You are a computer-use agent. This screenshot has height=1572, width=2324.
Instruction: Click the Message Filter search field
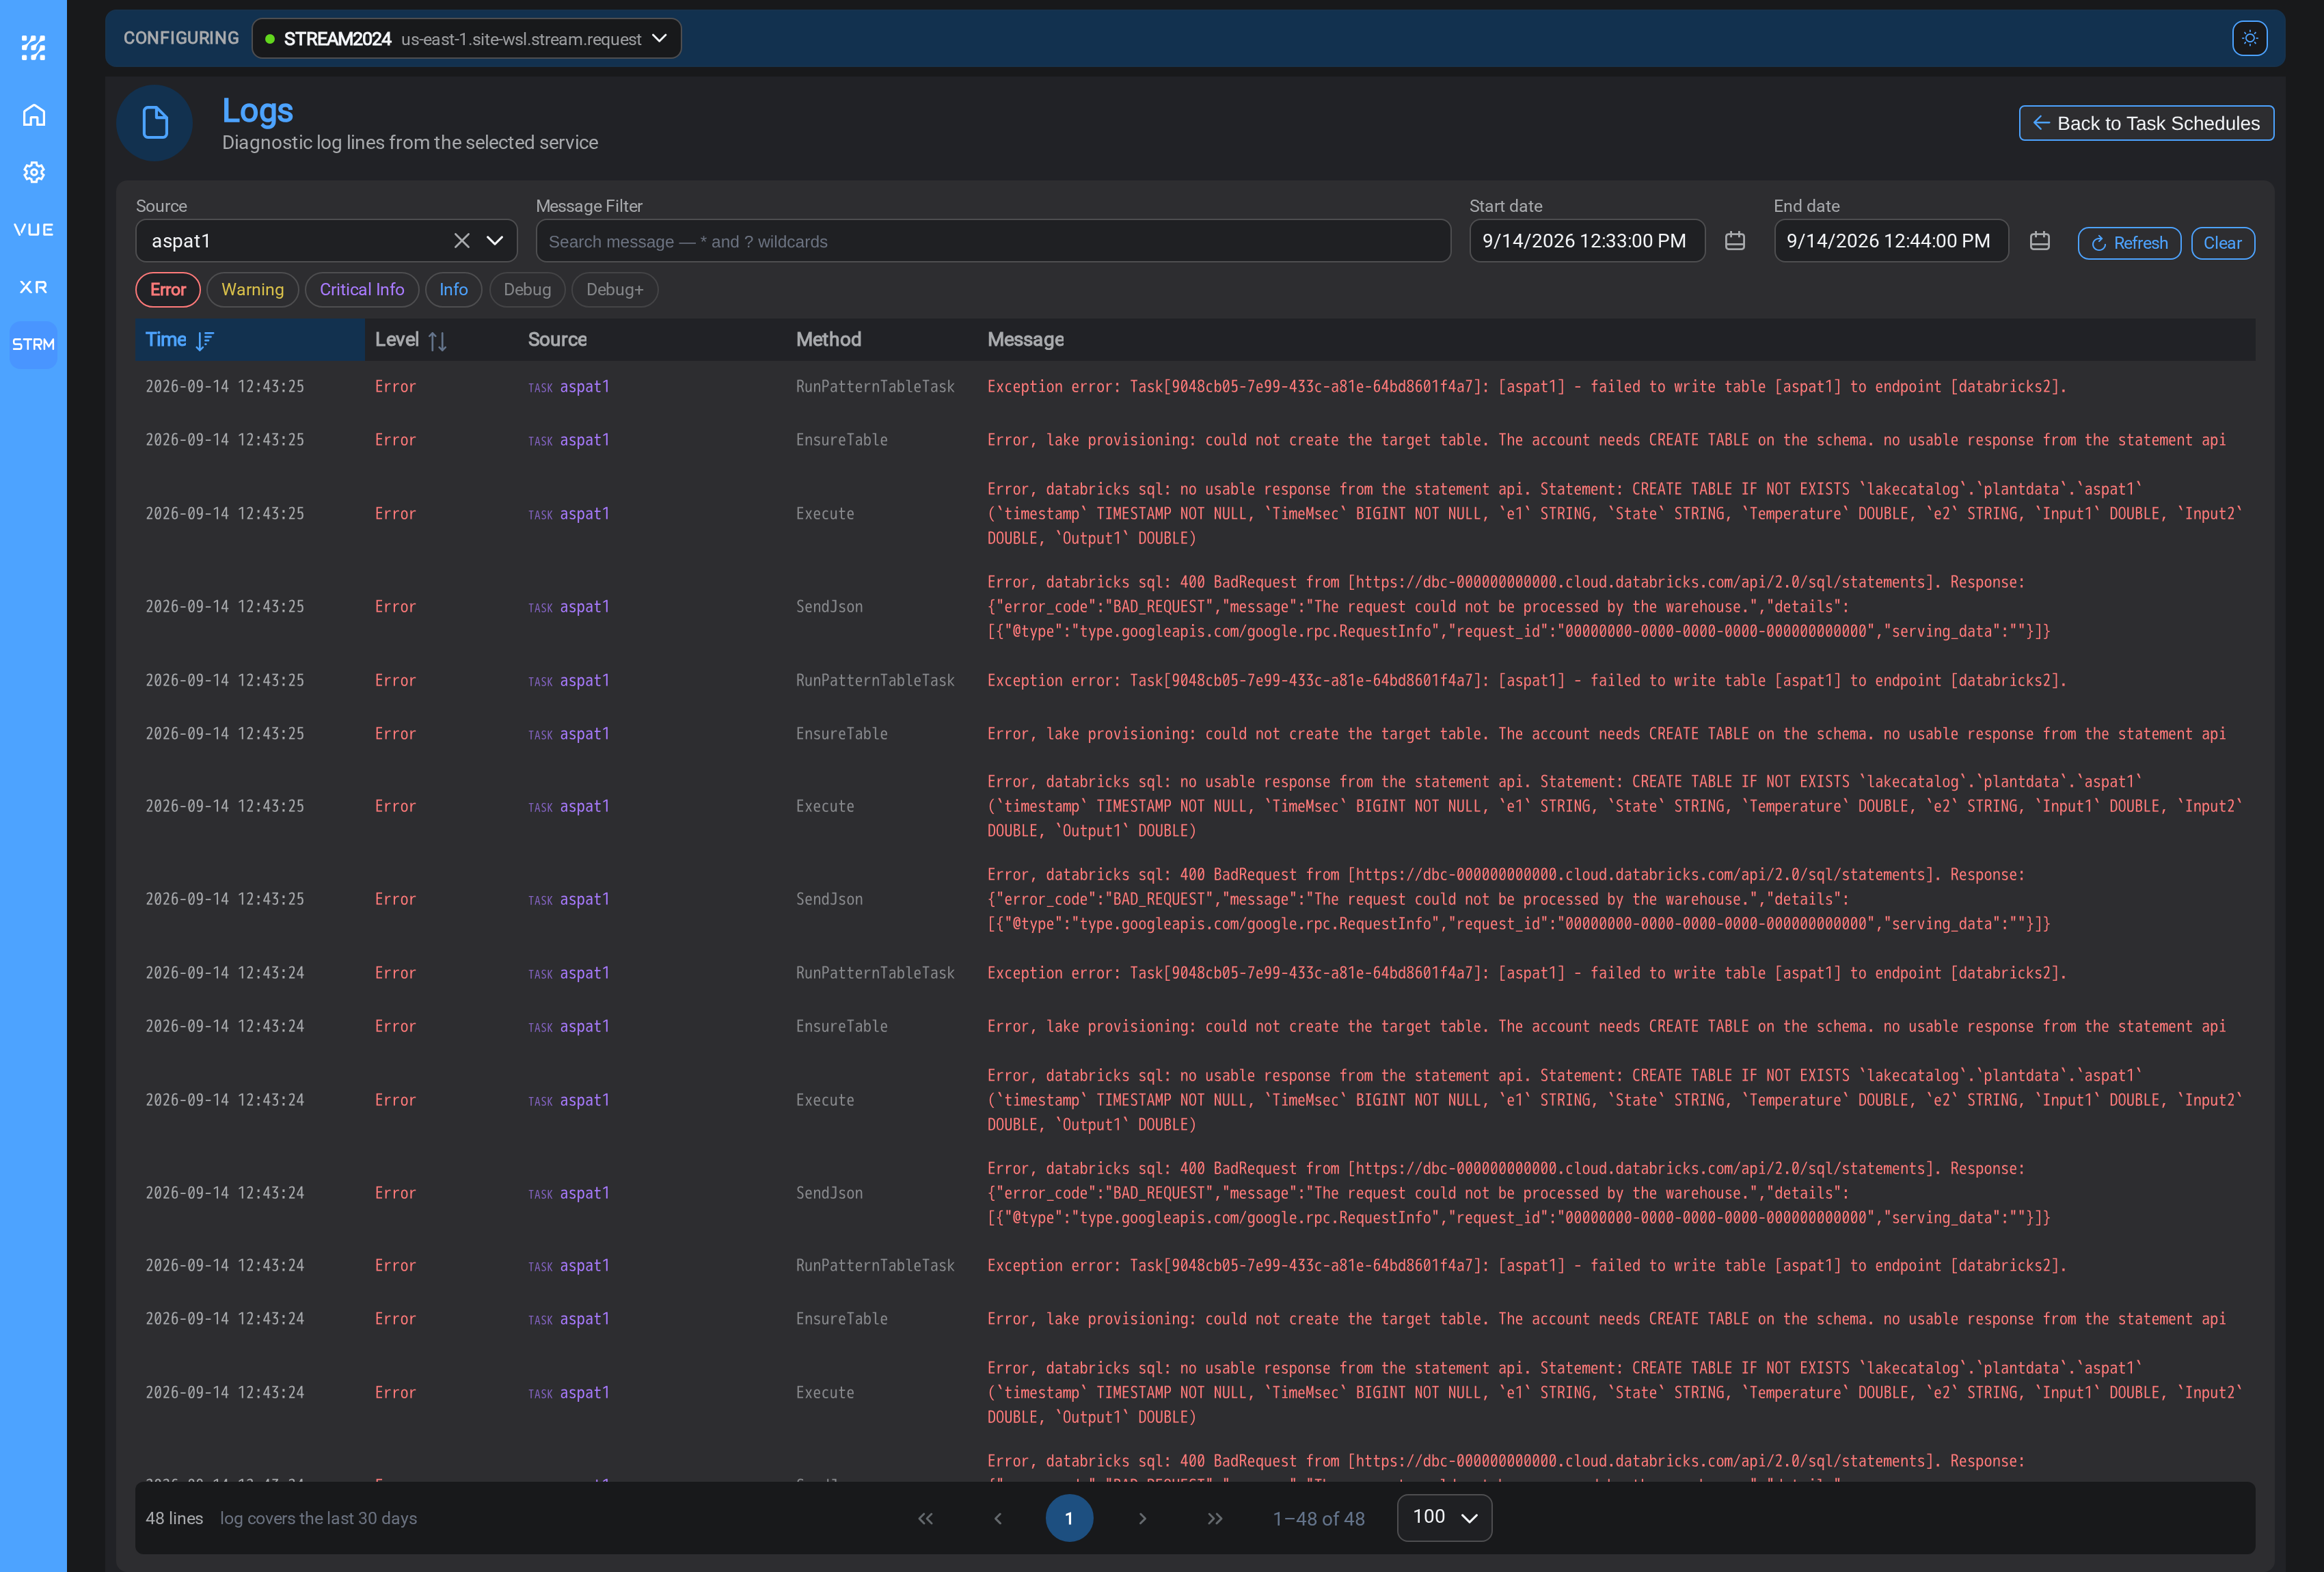[992, 241]
